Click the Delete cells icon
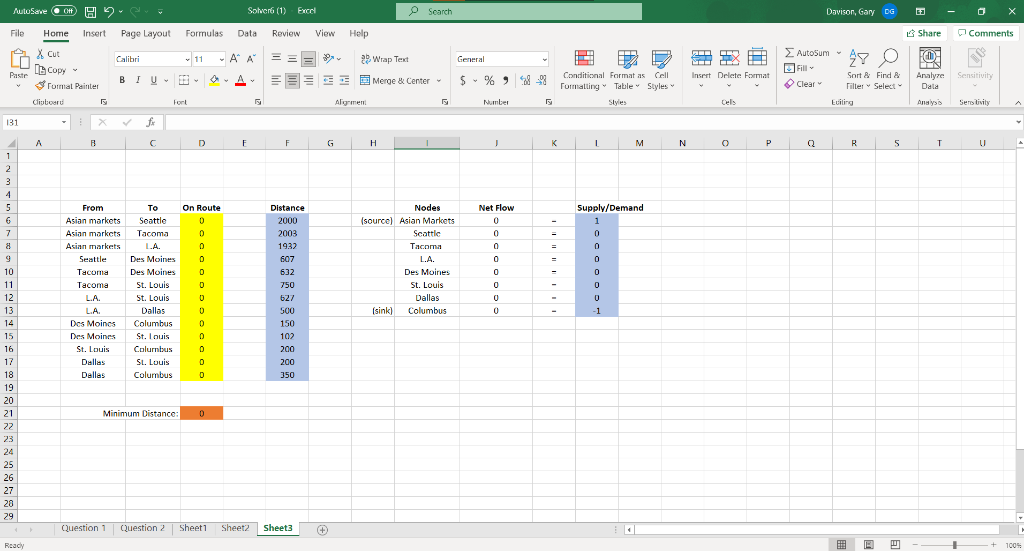 click(x=729, y=58)
